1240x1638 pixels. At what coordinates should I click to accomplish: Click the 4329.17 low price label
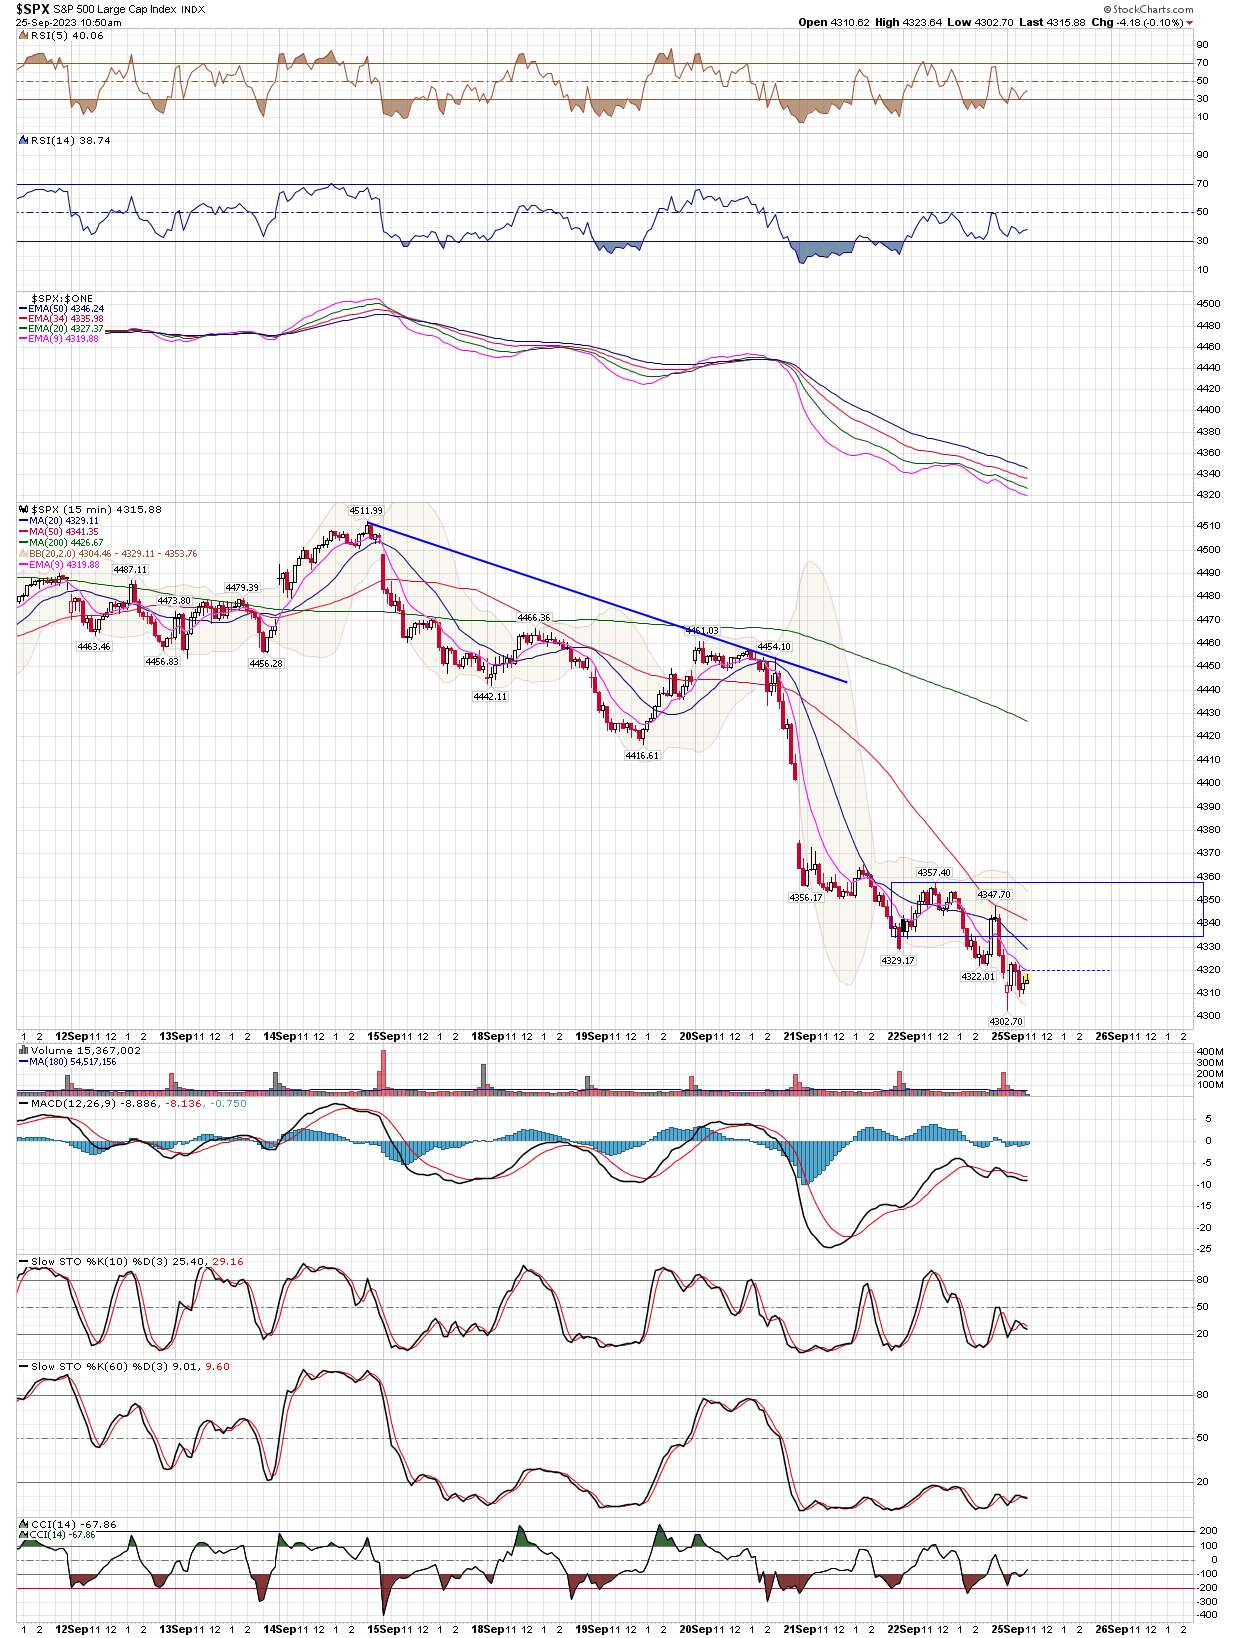click(x=898, y=961)
